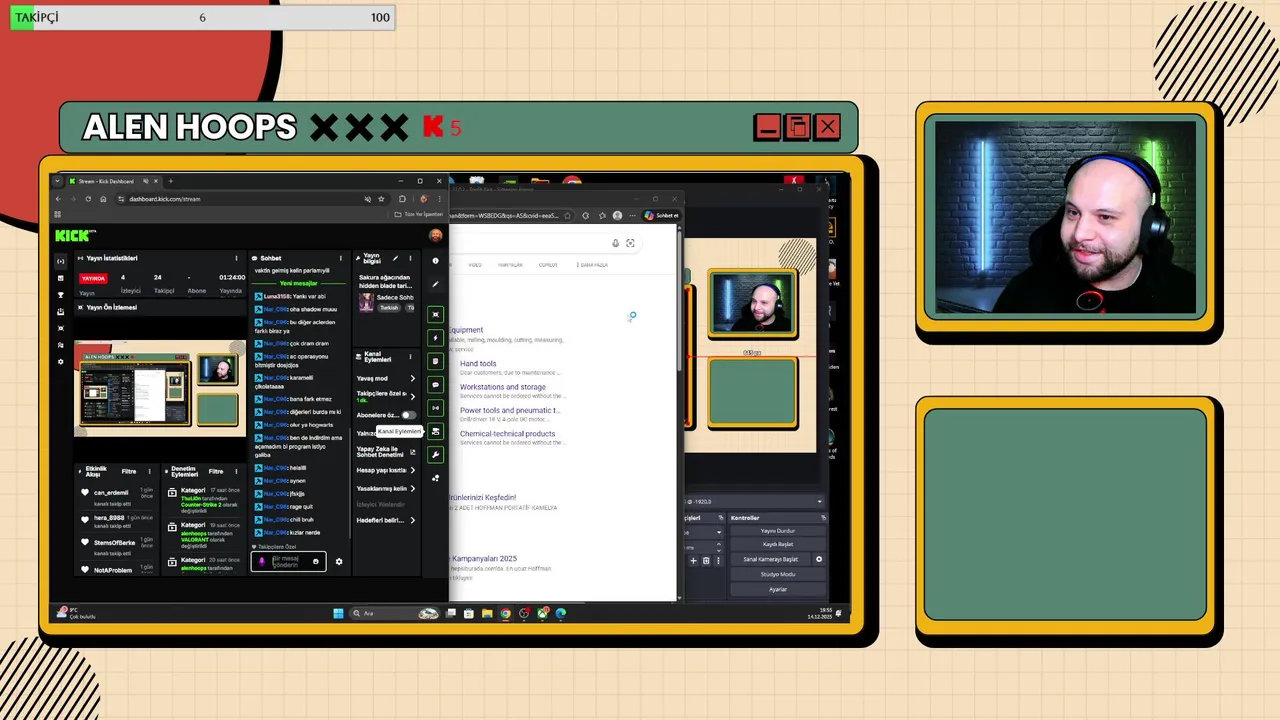
Task: Toggle the wrench widget icon
Action: tap(435, 455)
